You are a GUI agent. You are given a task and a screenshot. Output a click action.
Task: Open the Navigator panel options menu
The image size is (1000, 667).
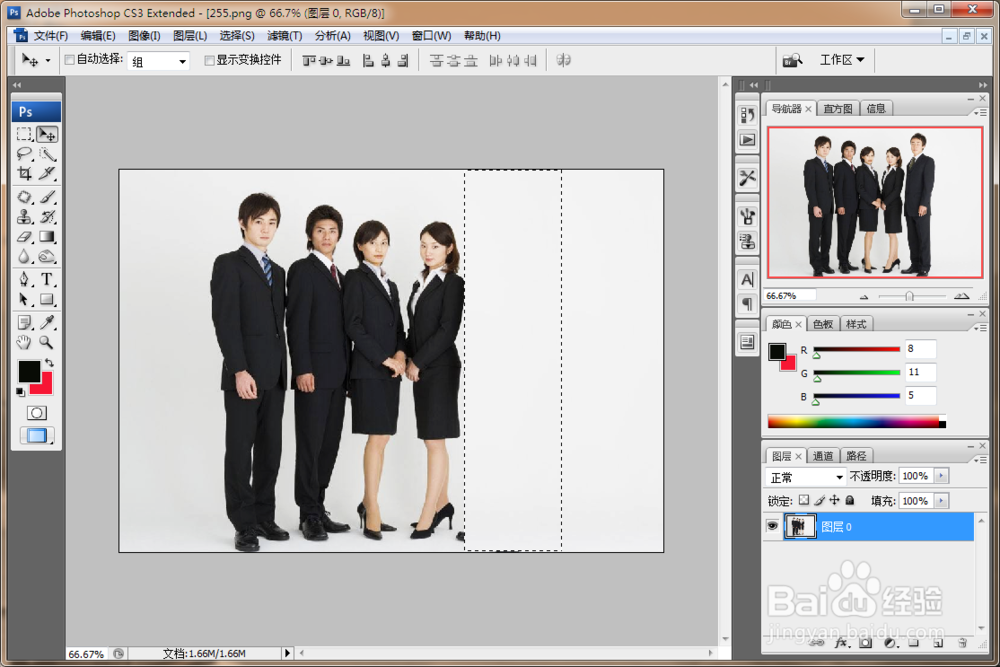978,112
